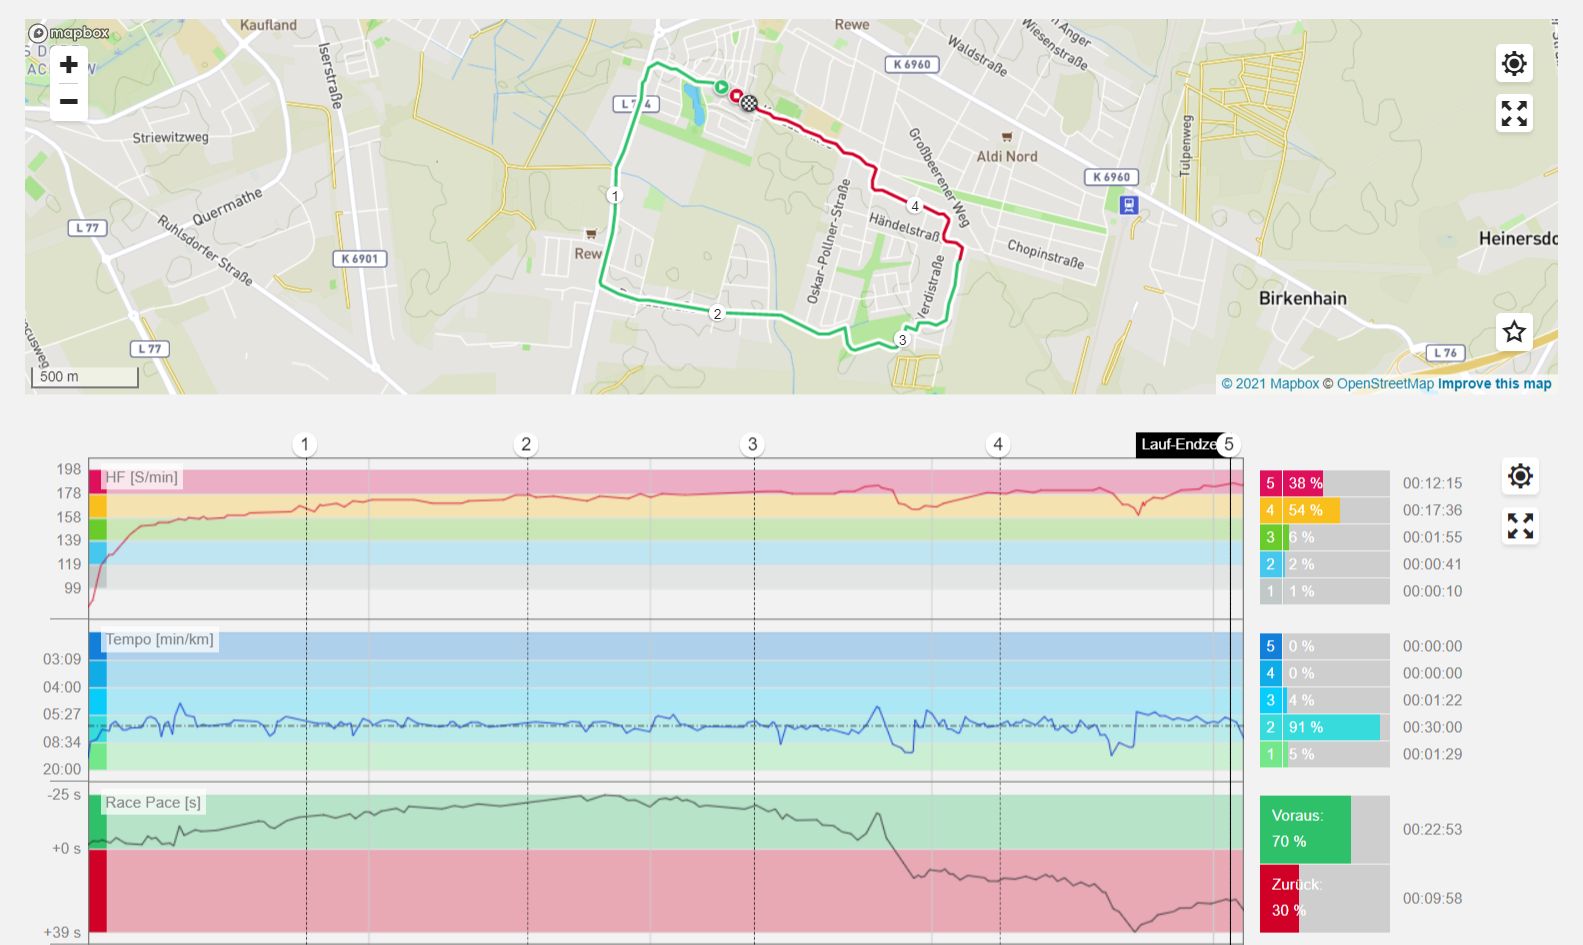Screen dimensions: 1583x945
Task: Mark route as favorite with star icon
Action: pyautogui.click(x=1514, y=331)
